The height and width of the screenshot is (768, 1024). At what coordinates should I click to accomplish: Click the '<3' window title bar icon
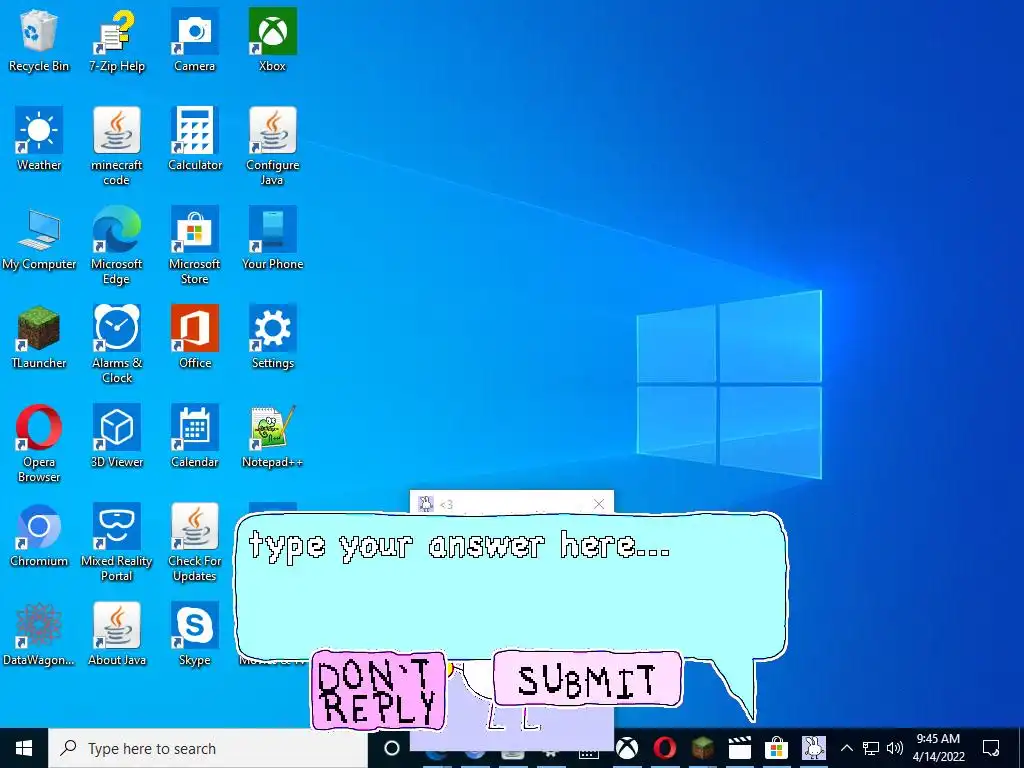[x=426, y=504]
